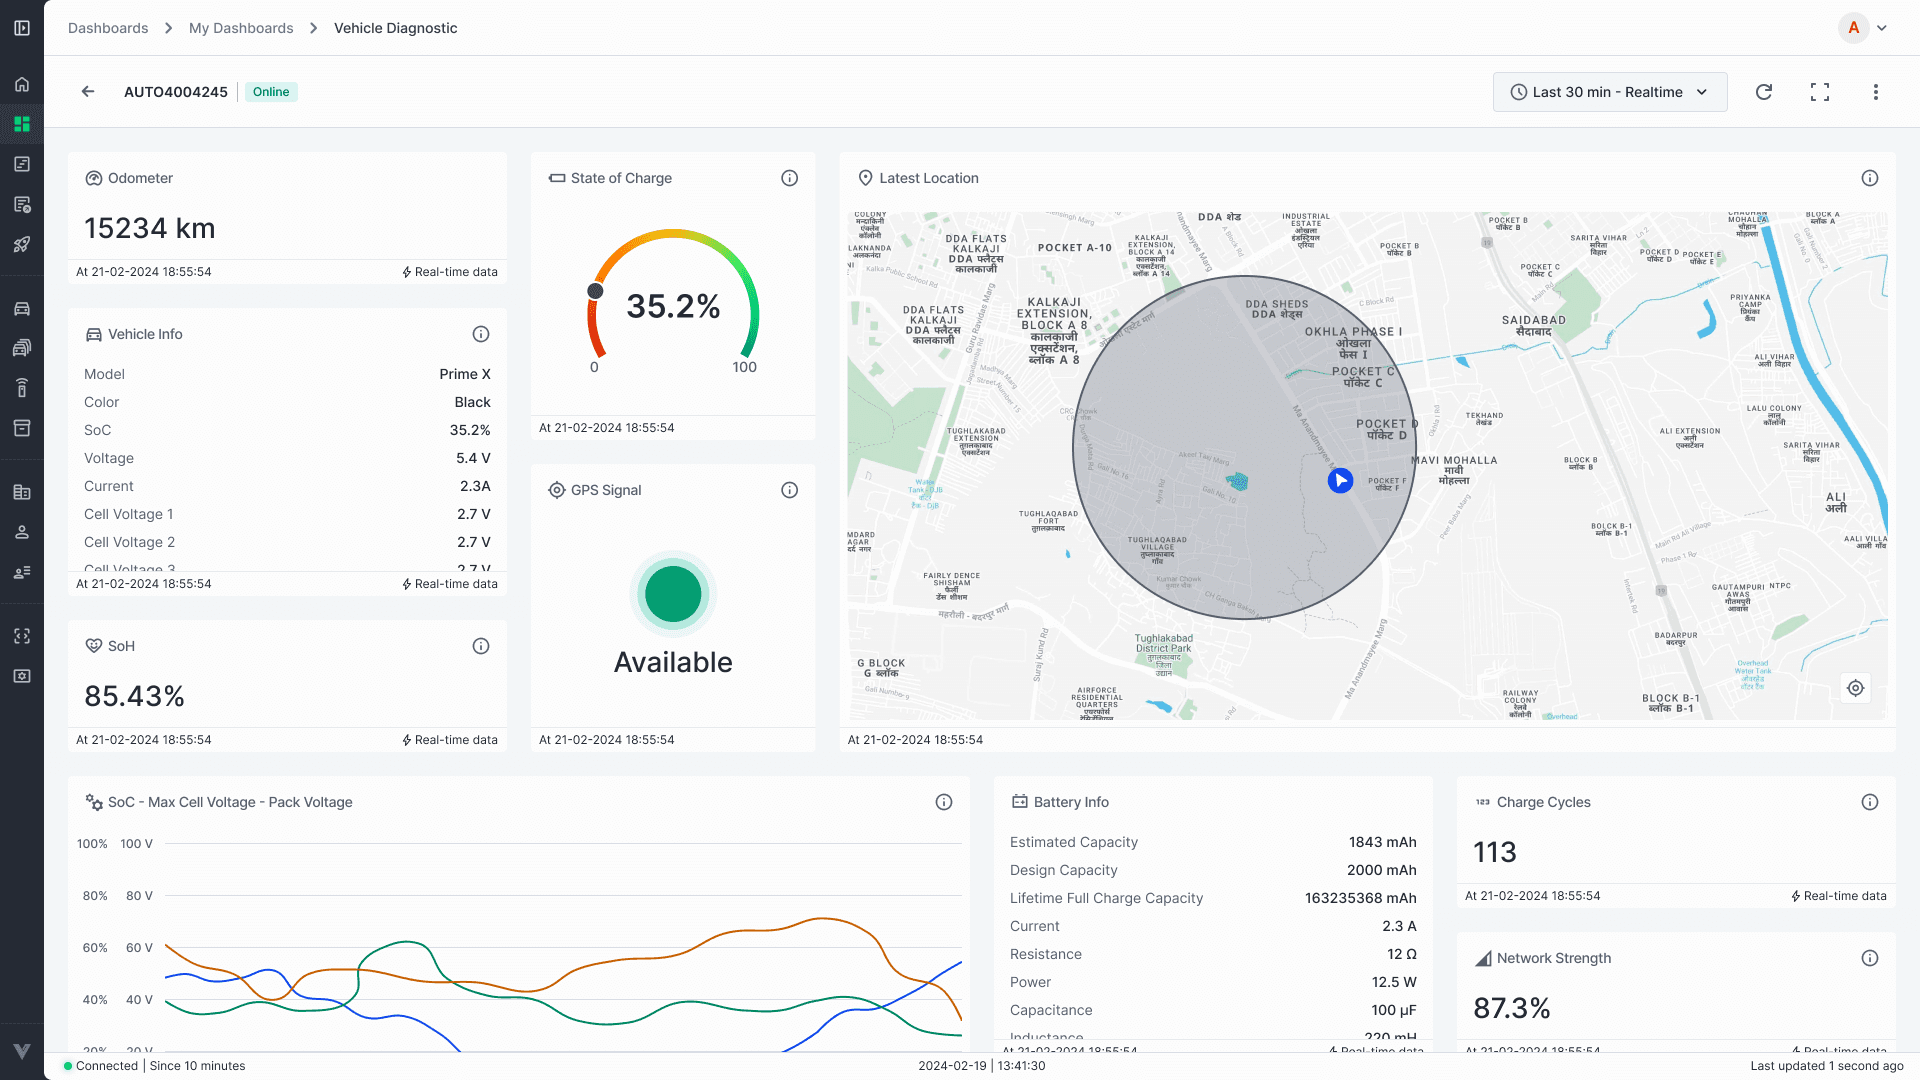Open the home icon in the sidebar
Image resolution: width=1920 pixels, height=1080 pixels.
point(22,84)
